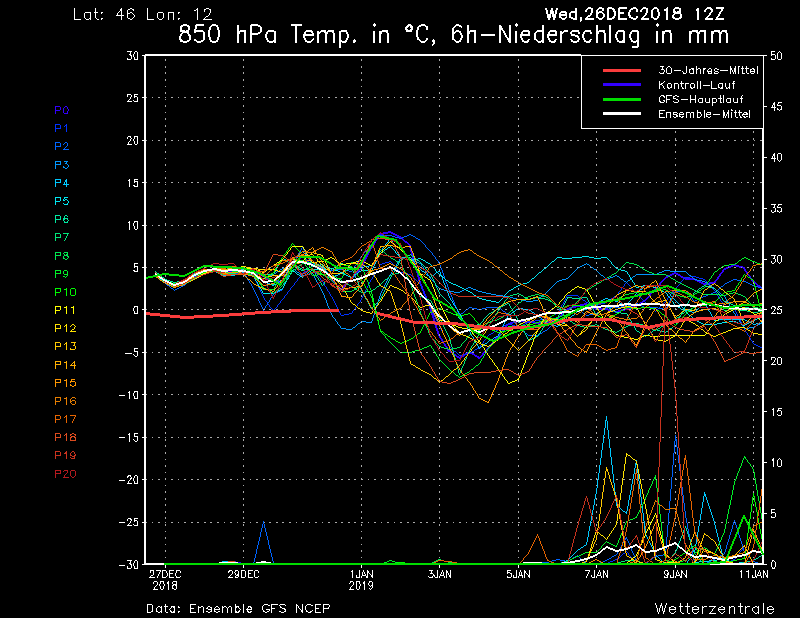The width and height of the screenshot is (800, 618).
Task: Click the P8 ensemble member label
Action: (x=62, y=256)
